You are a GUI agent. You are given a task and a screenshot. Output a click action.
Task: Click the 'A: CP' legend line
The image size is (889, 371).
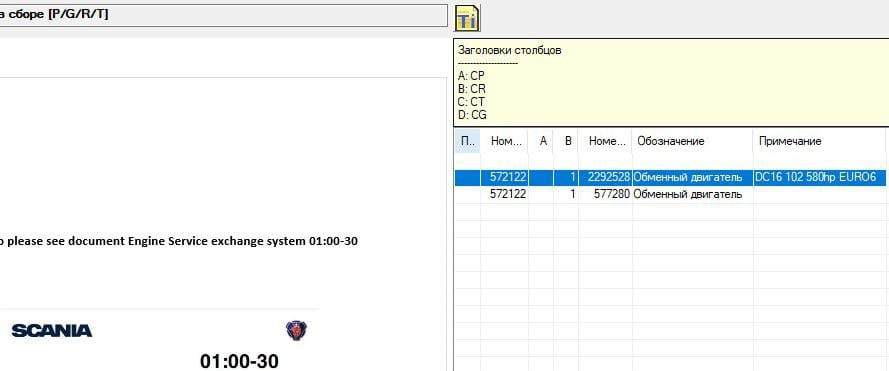click(471, 75)
